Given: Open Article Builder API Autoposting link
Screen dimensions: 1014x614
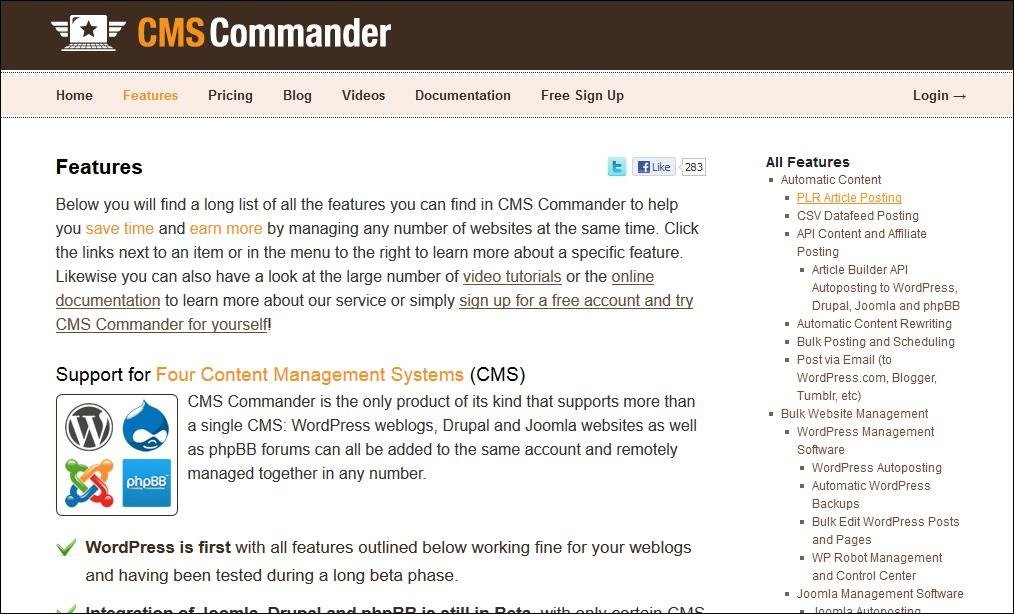Looking at the screenshot, I should pos(886,287).
